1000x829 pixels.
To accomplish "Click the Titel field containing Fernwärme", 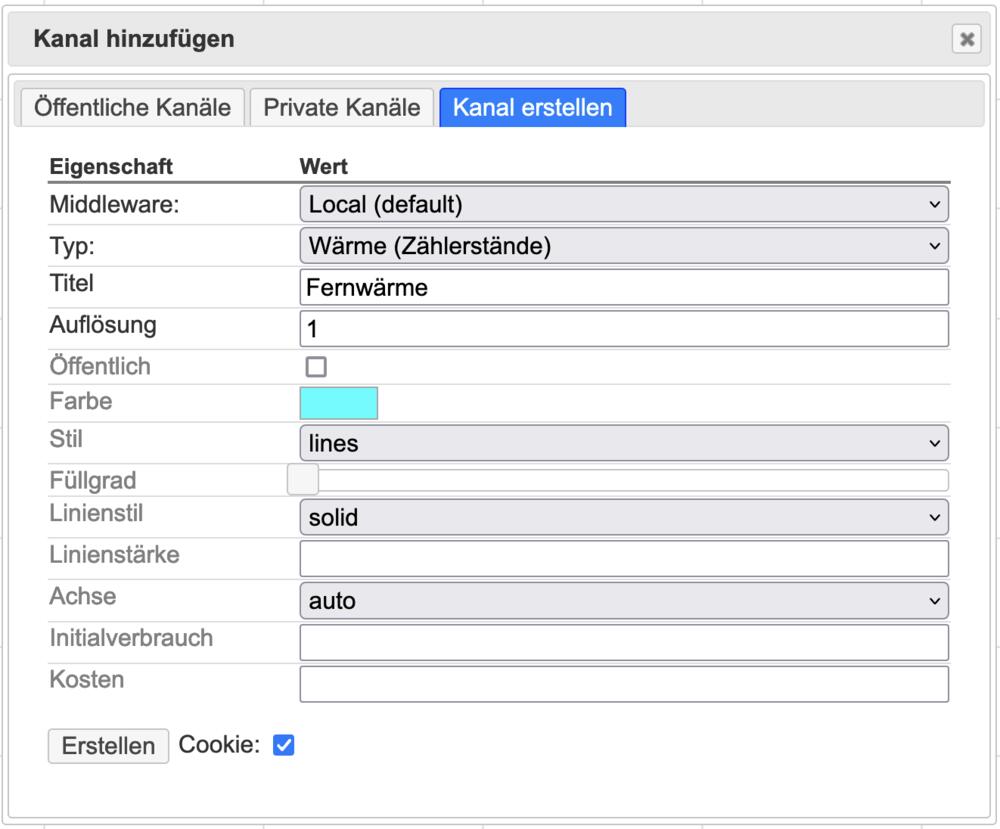I will coord(623,285).
